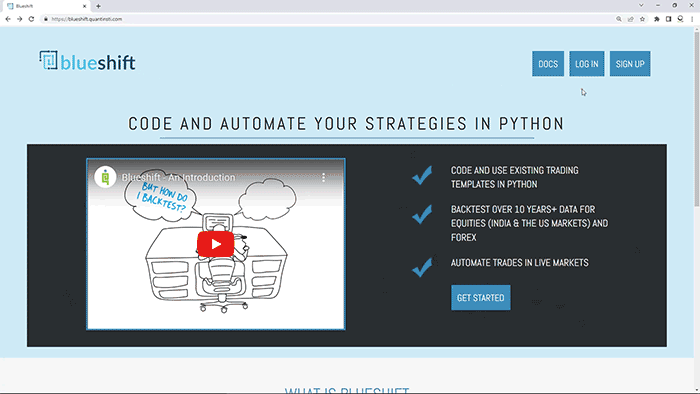
Task: Click the LOG IN button
Action: (x=587, y=64)
